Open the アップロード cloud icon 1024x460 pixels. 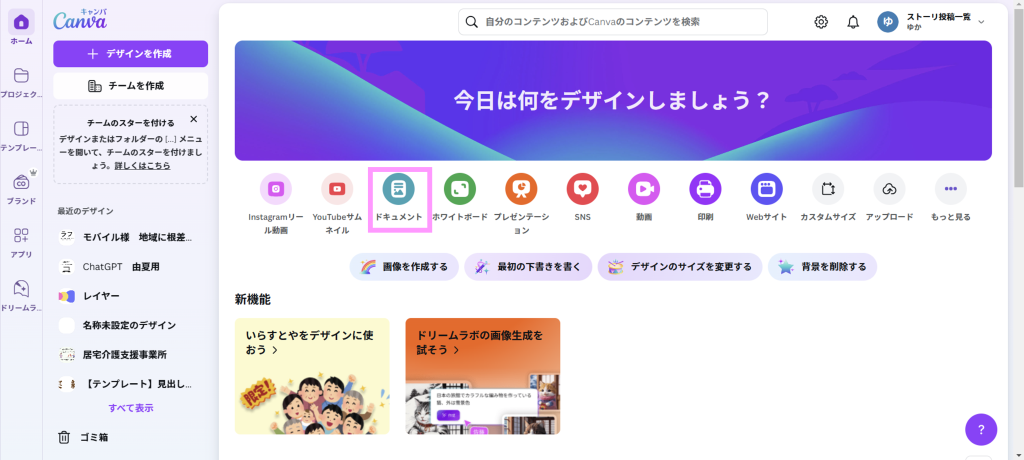click(889, 189)
